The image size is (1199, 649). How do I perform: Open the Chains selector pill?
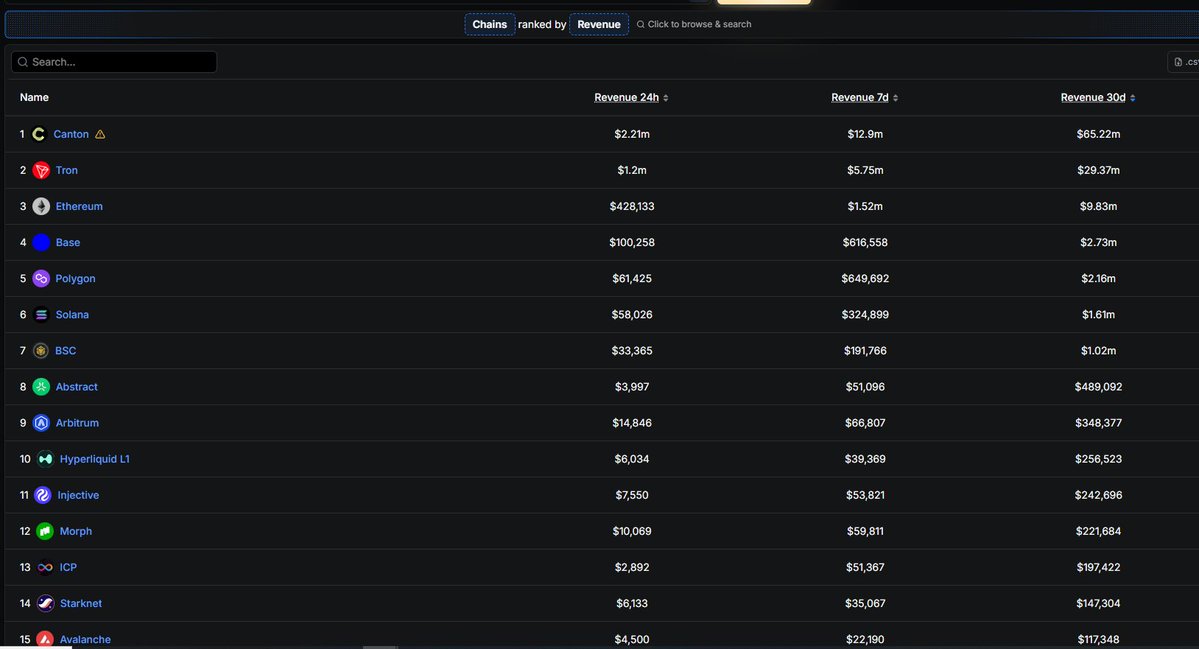pyautogui.click(x=489, y=24)
